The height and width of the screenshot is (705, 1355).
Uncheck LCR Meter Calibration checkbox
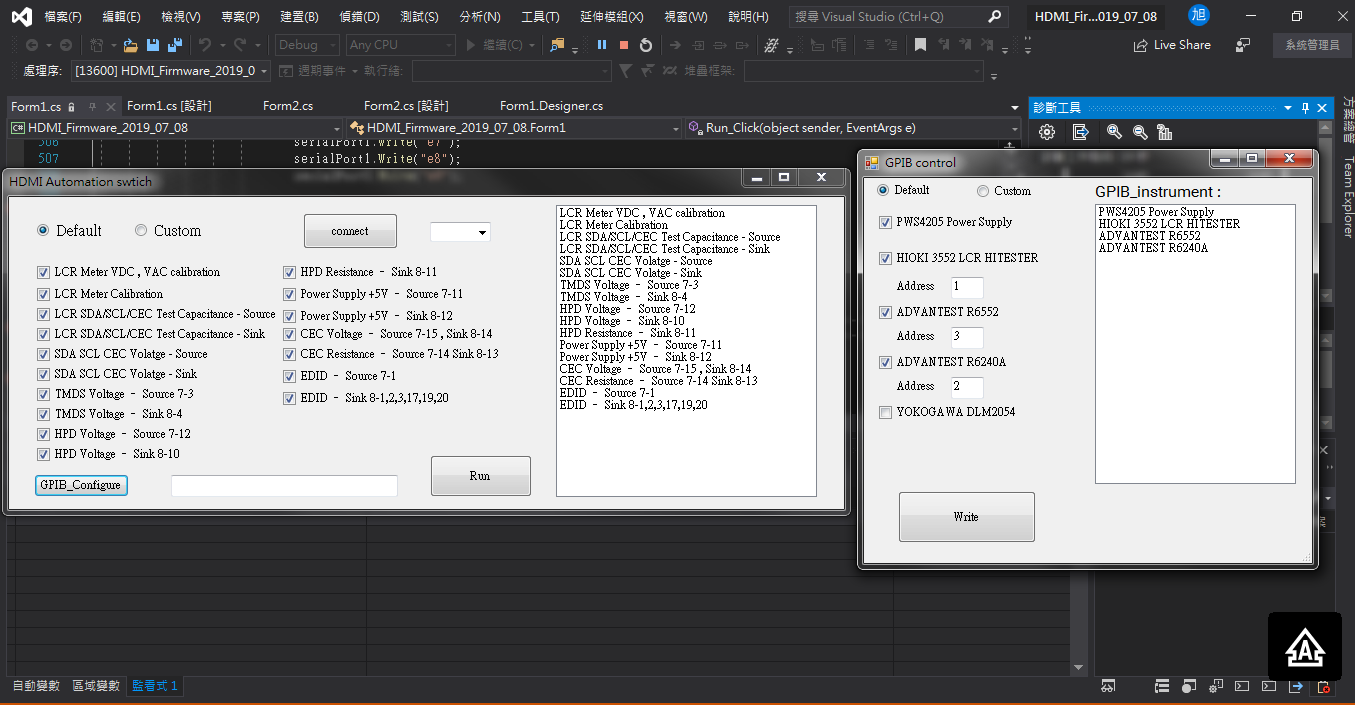[43, 294]
